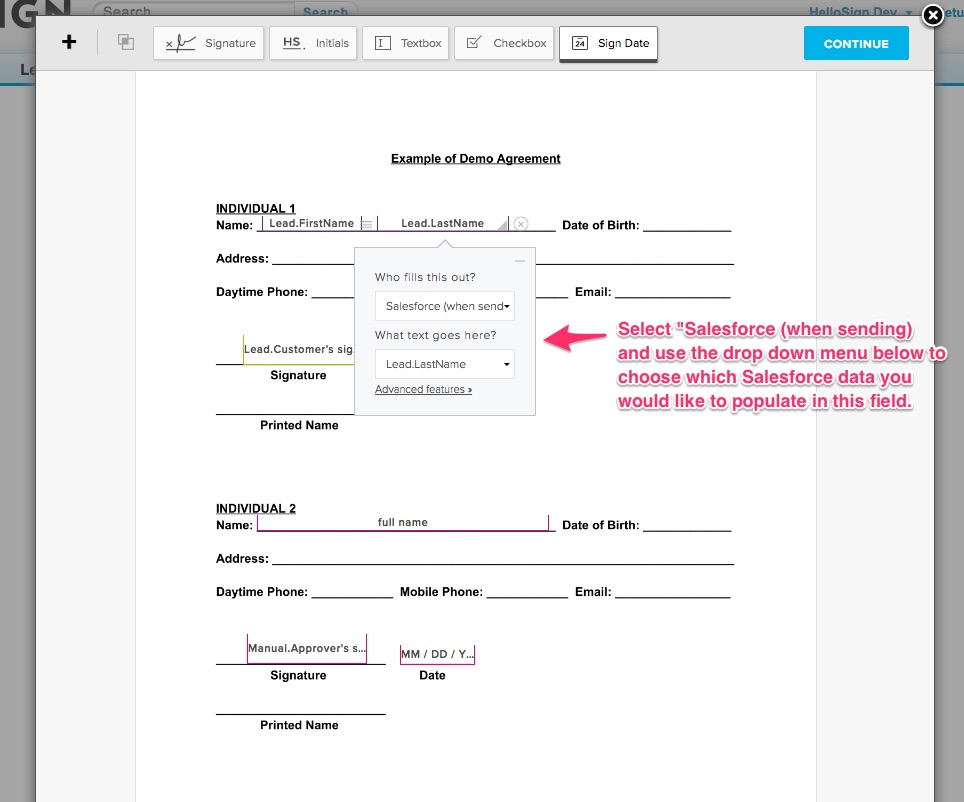Click the lines handle icon beside Lead.FirstName
964x802 pixels.
(367, 224)
